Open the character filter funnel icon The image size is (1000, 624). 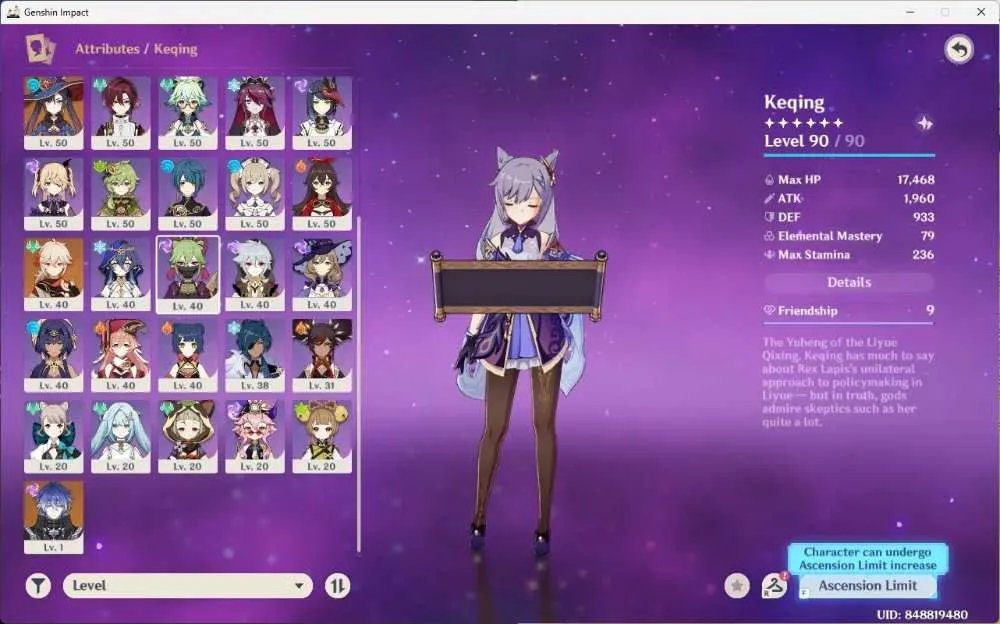[38, 586]
